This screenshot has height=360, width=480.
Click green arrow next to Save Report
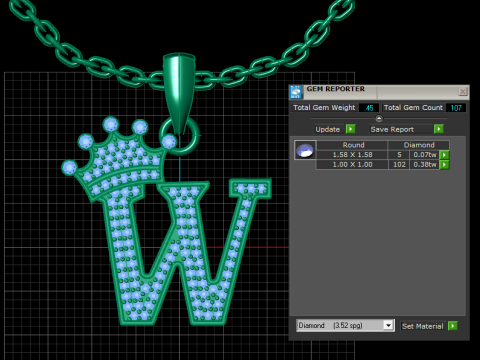click(439, 129)
